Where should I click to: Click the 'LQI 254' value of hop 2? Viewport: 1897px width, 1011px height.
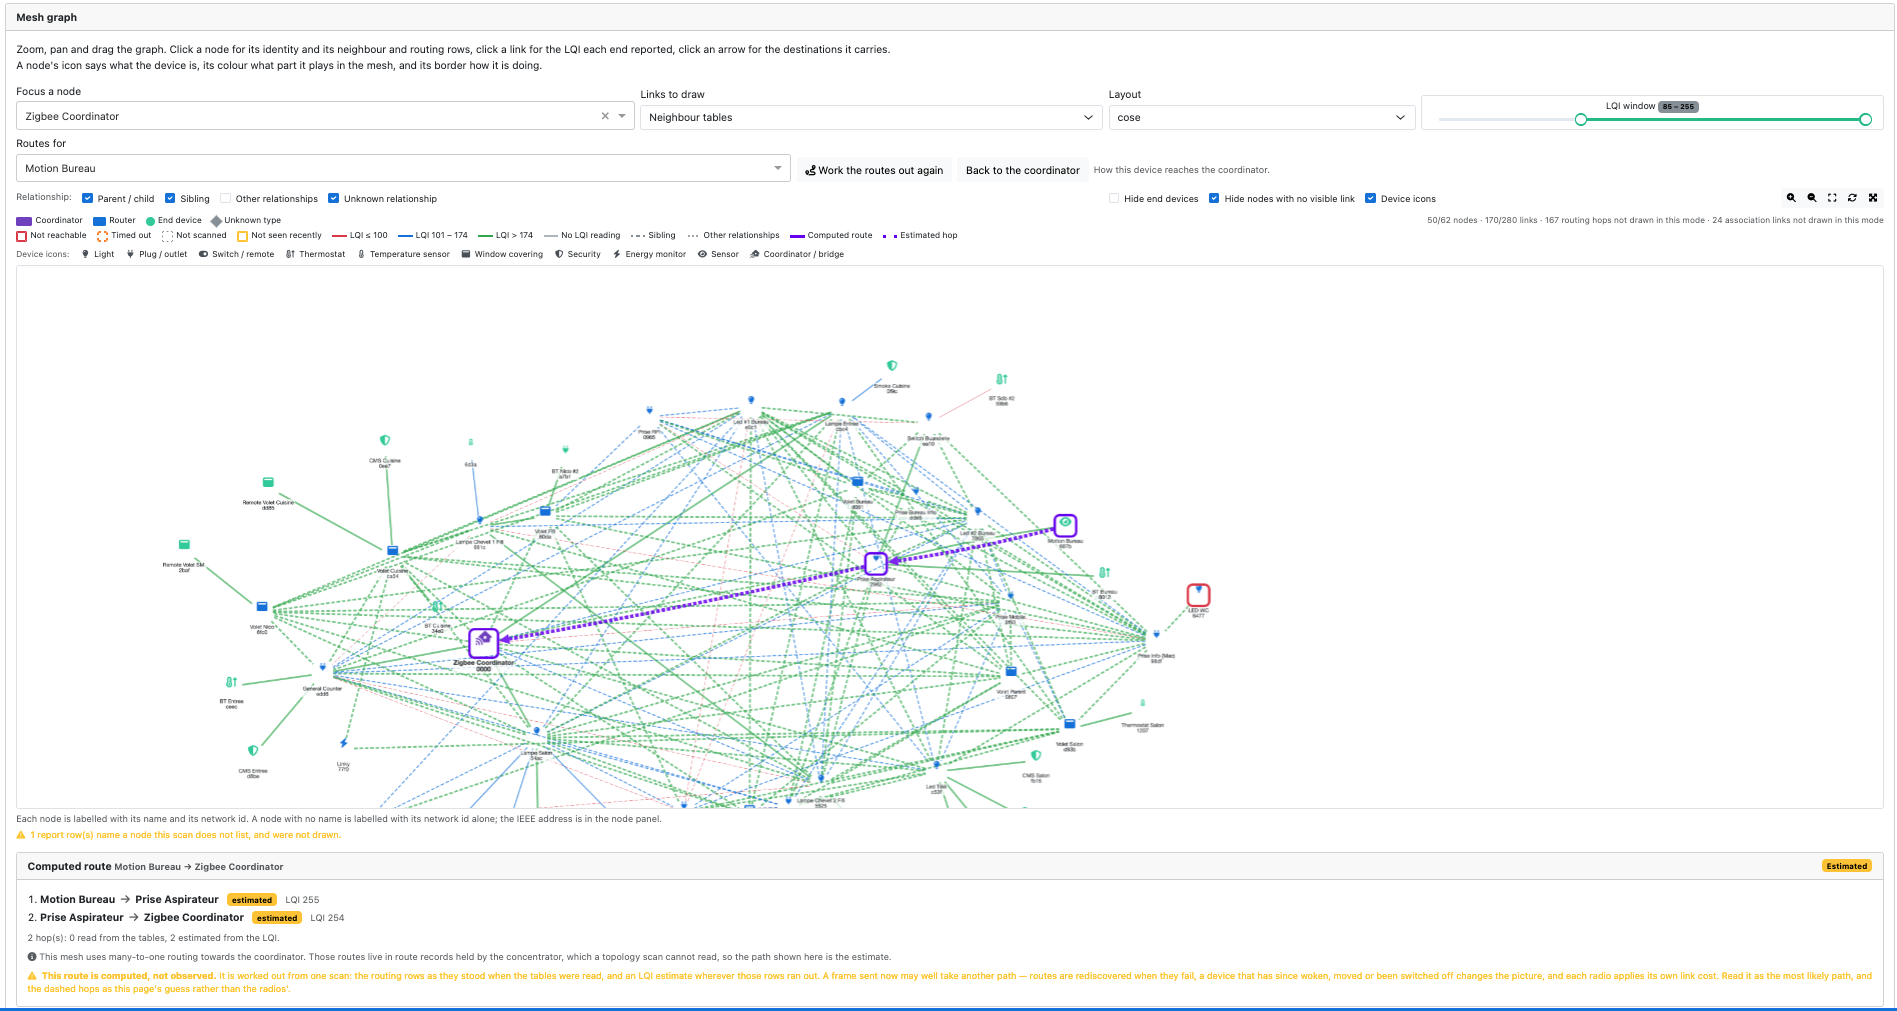click(327, 918)
